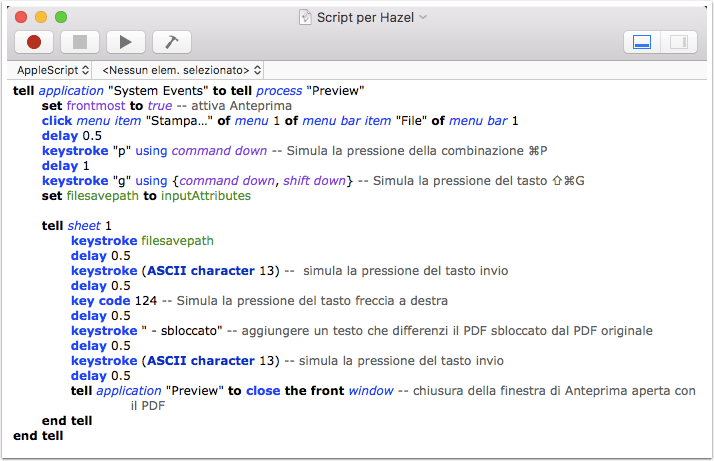Toggle the bottom accessory pane view

642,42
